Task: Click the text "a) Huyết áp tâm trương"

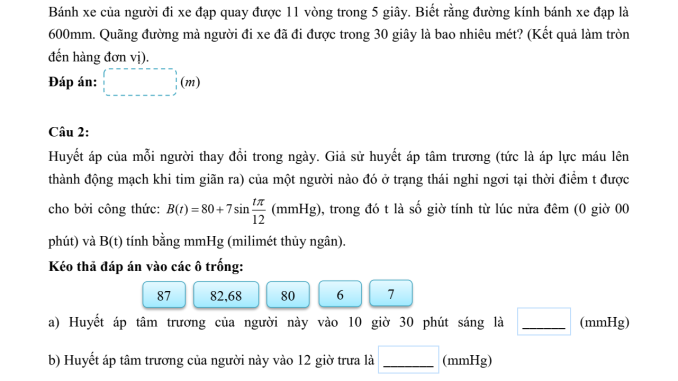Action: coord(127,322)
